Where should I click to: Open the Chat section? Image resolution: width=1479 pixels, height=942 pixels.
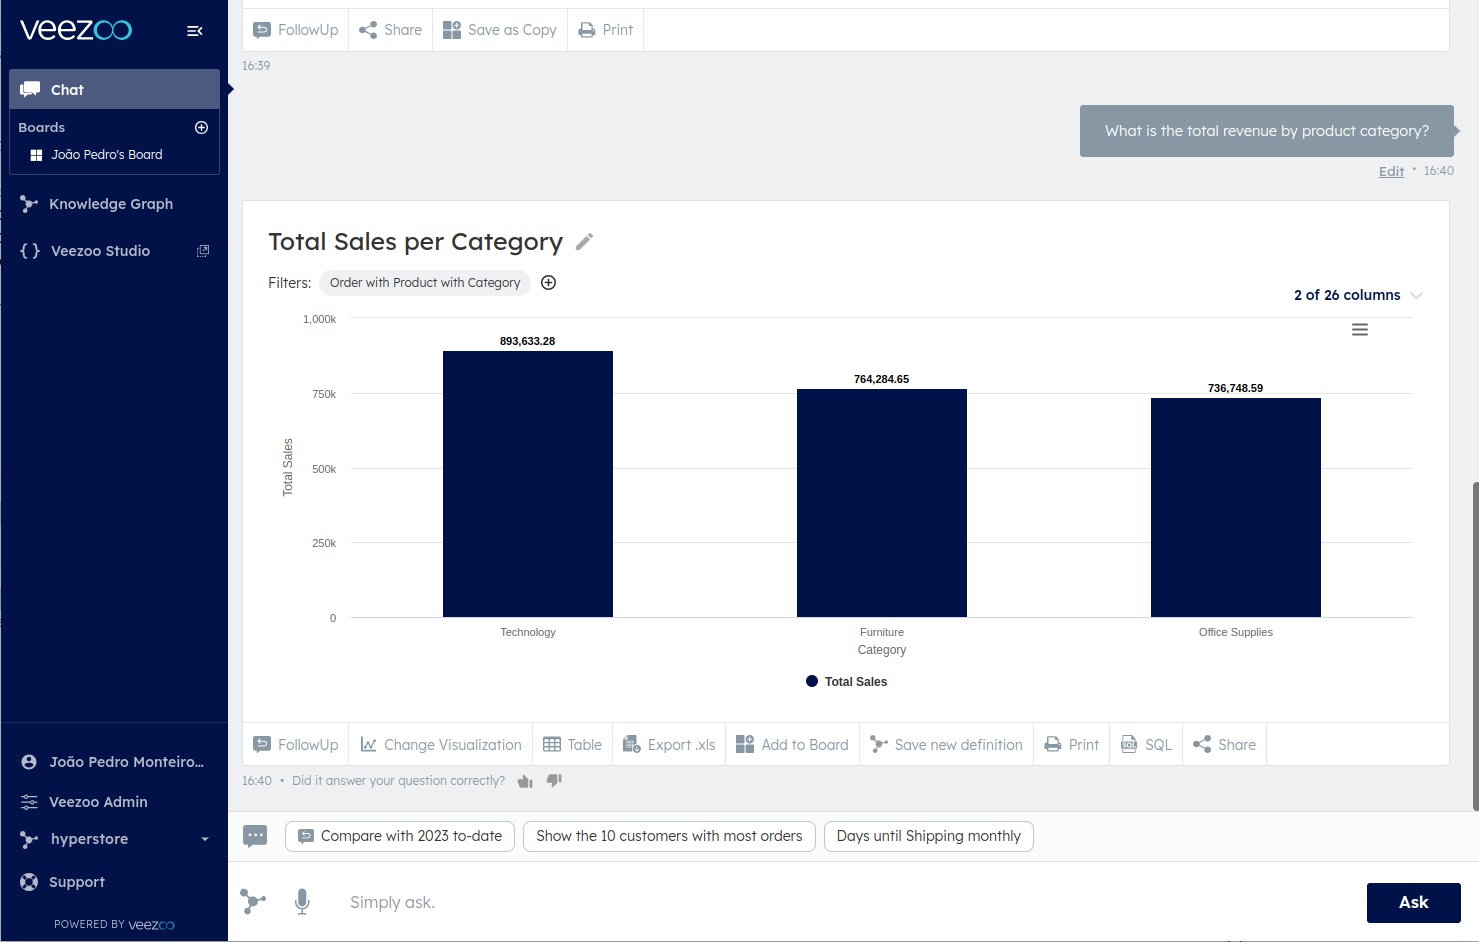click(x=114, y=89)
